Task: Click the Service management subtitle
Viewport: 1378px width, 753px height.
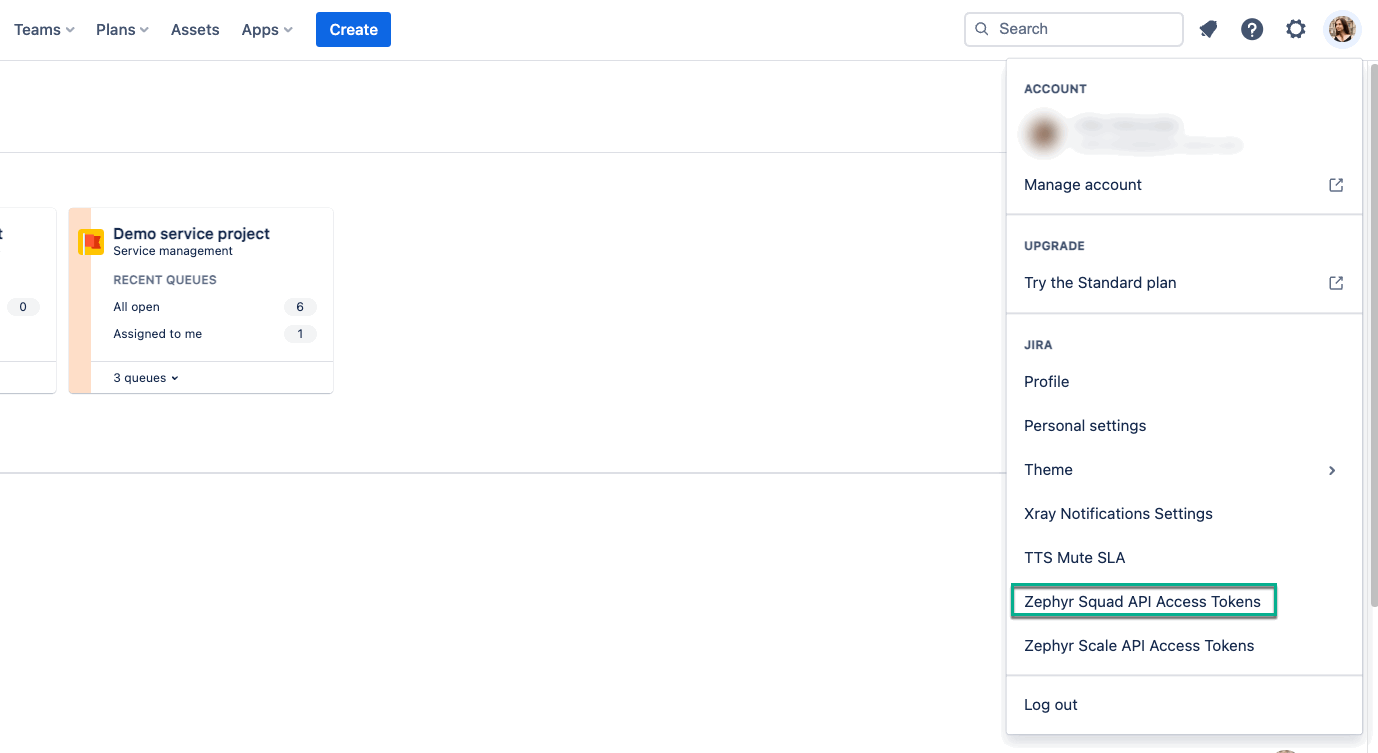Action: pyautogui.click(x=173, y=251)
